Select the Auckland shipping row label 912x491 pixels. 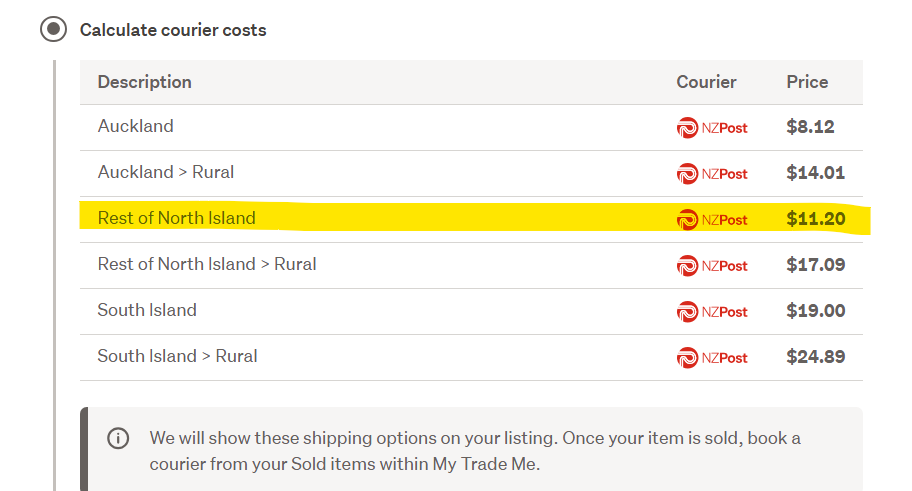click(x=135, y=126)
